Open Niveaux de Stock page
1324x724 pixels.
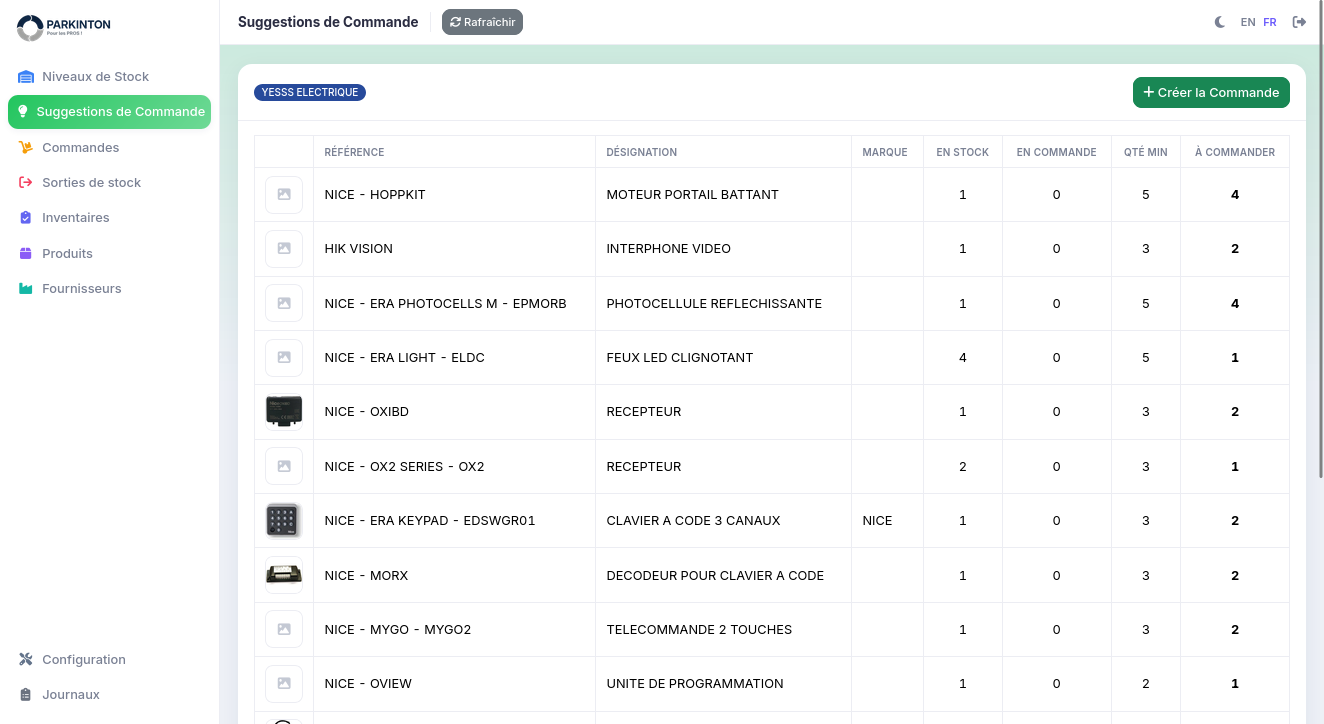pos(109,77)
